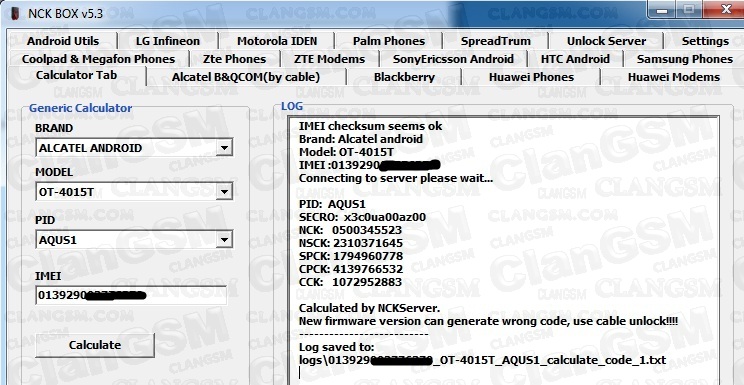Activate the Calculator Tab
744x385 pixels.
pyautogui.click(x=76, y=75)
